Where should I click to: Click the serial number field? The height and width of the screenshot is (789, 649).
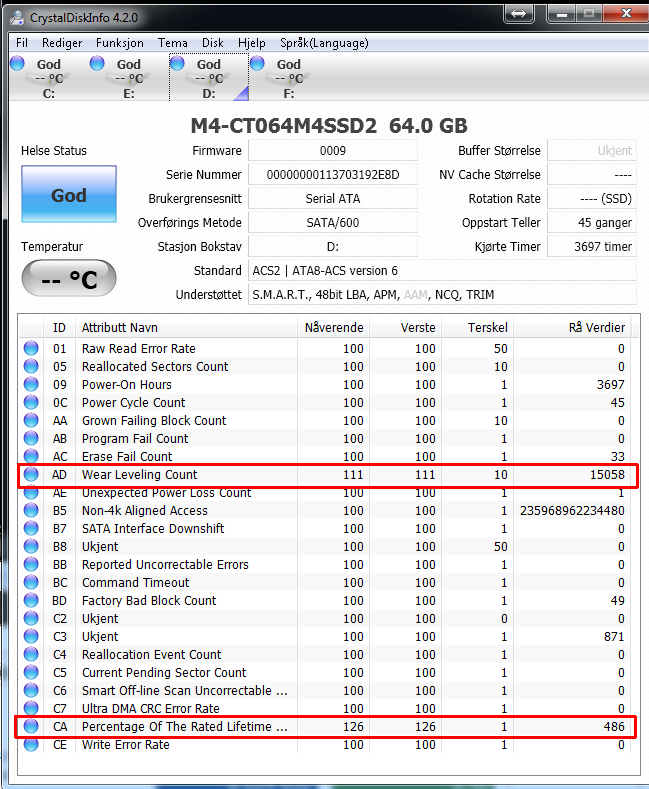(x=333, y=175)
